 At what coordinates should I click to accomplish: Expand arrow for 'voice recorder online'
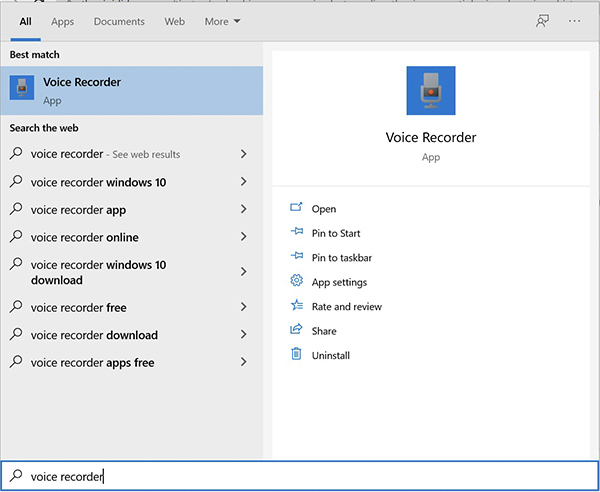pyautogui.click(x=243, y=236)
